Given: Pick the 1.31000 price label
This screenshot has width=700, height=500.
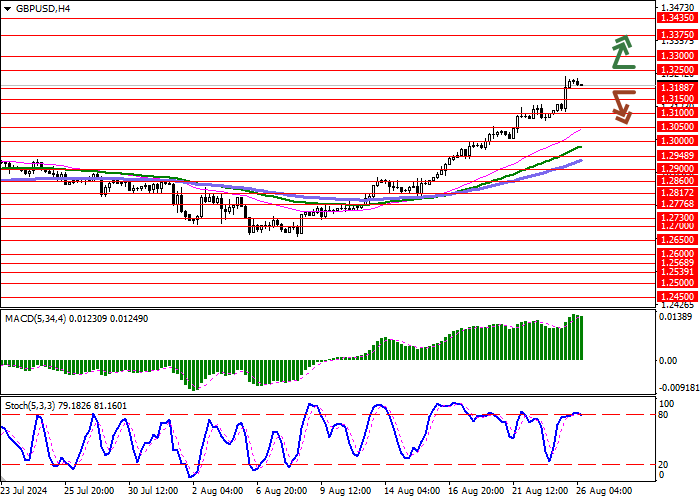Looking at the screenshot, I should (x=677, y=113).
